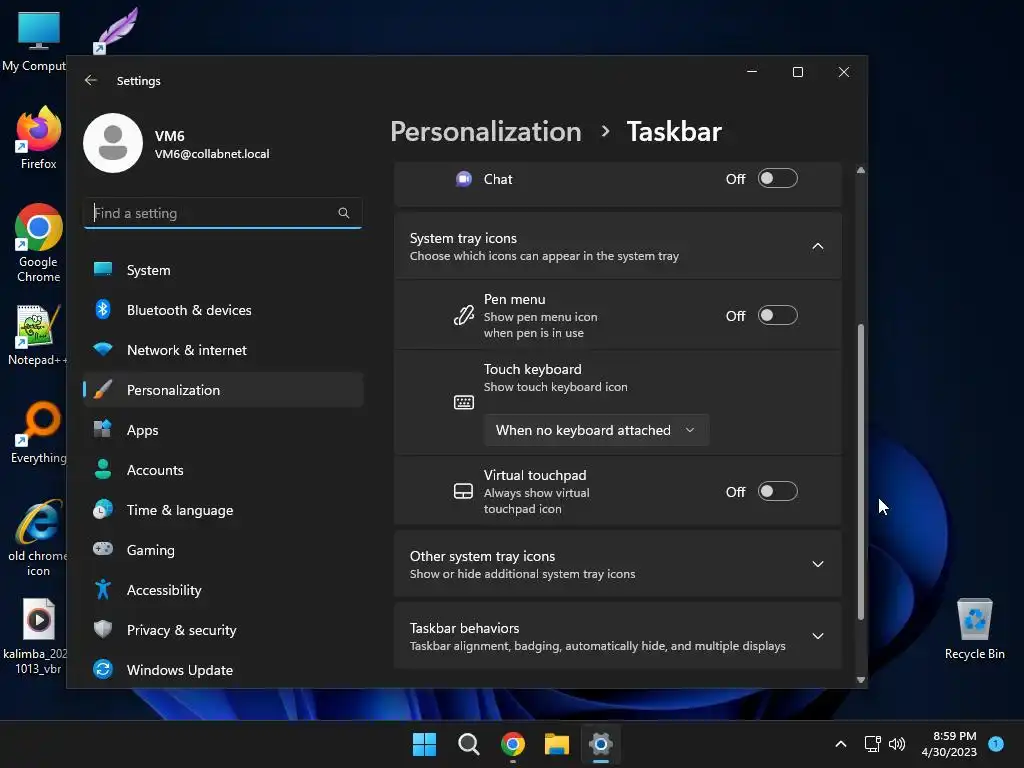
Task: Open Bluetooth & devices settings
Action: [223, 310]
